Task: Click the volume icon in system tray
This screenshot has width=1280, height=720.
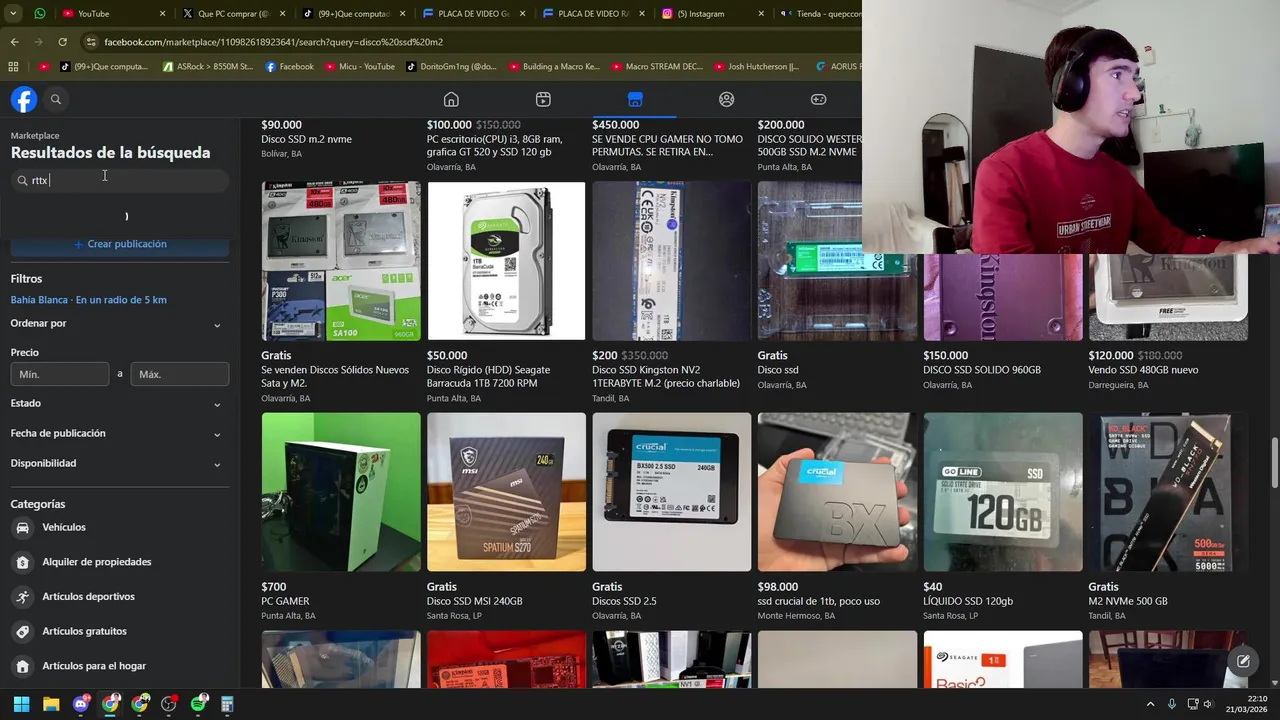Action: click(x=1209, y=704)
